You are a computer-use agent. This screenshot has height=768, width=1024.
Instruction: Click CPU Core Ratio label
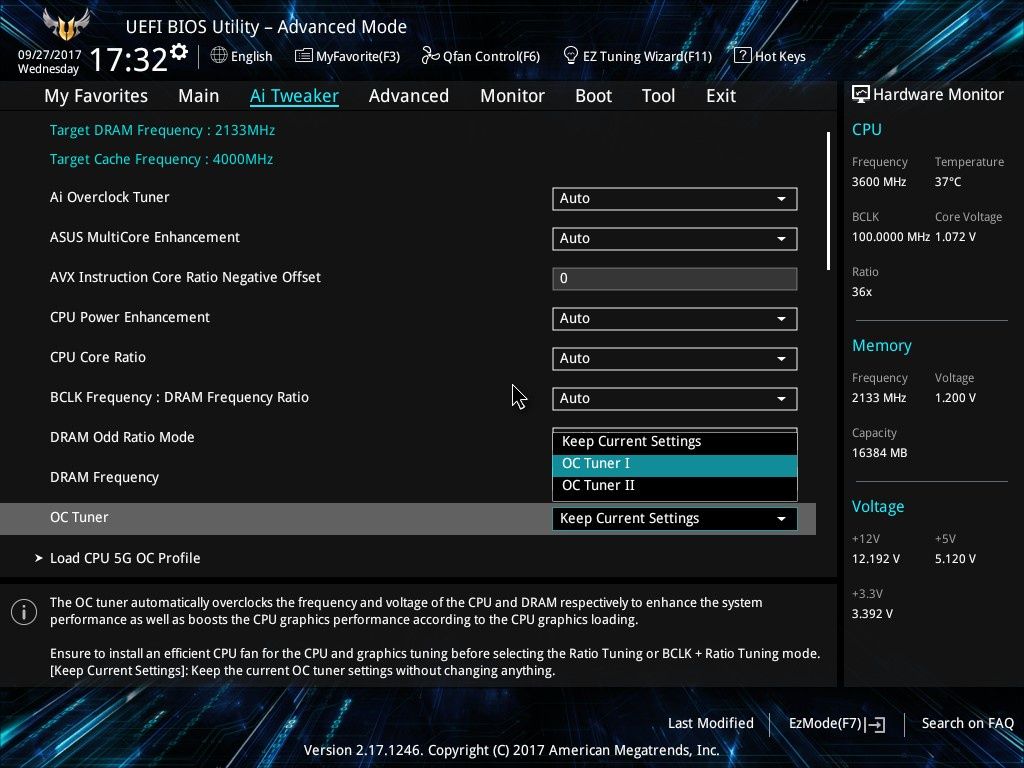coord(98,357)
